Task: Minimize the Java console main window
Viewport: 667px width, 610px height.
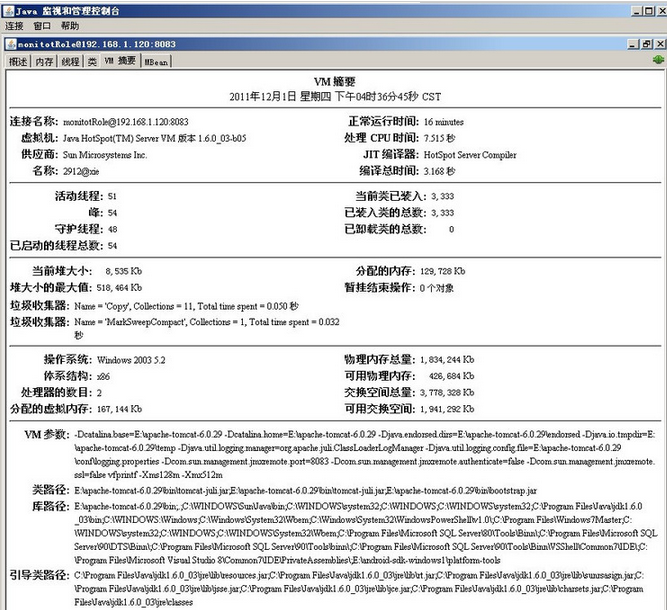Action: 636,11
